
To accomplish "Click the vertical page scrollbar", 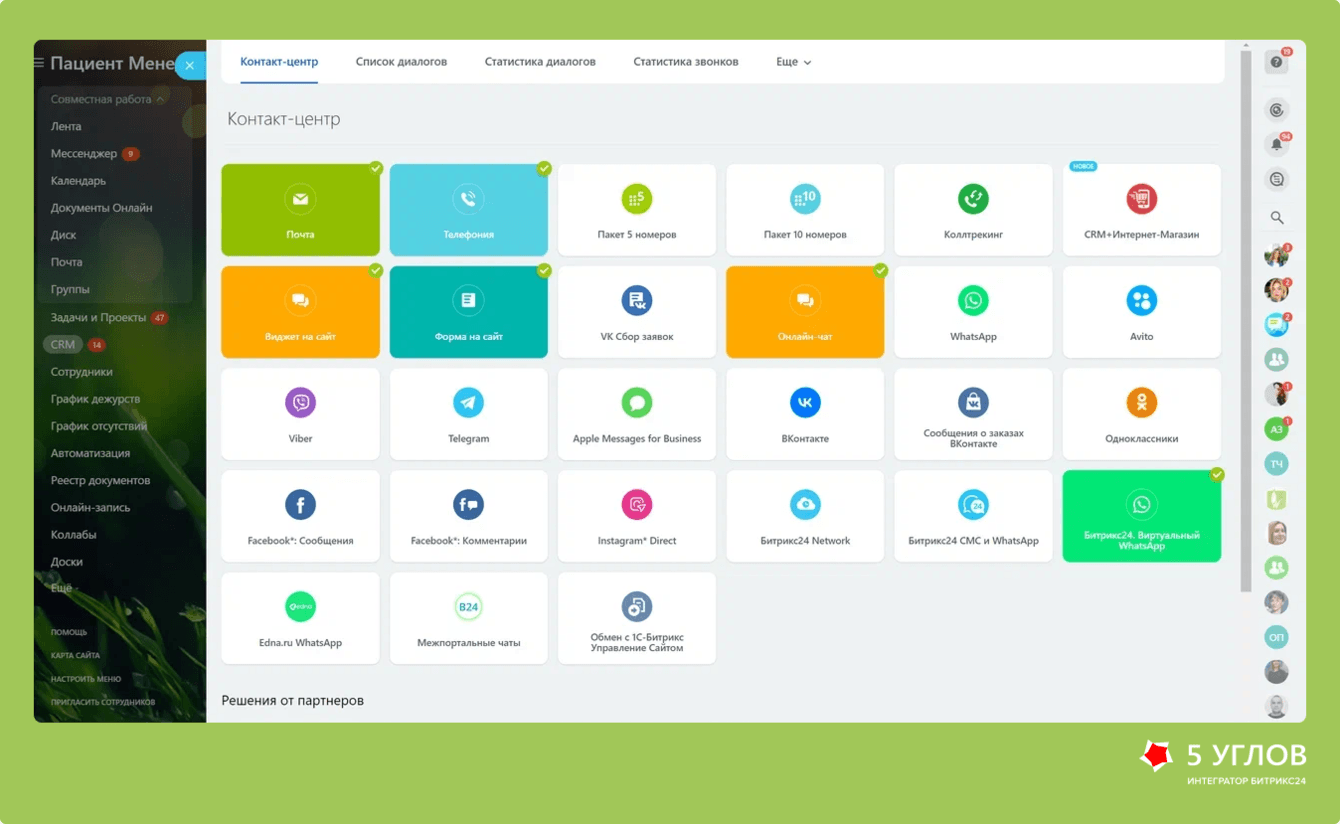I will (x=1246, y=320).
